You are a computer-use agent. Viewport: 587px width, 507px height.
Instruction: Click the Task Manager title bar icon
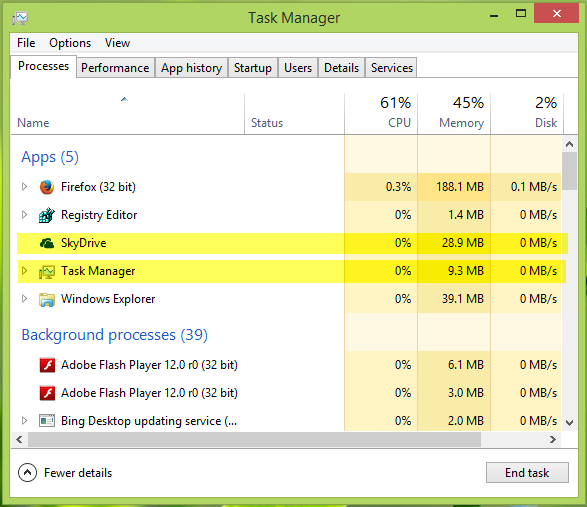[x=20, y=18]
